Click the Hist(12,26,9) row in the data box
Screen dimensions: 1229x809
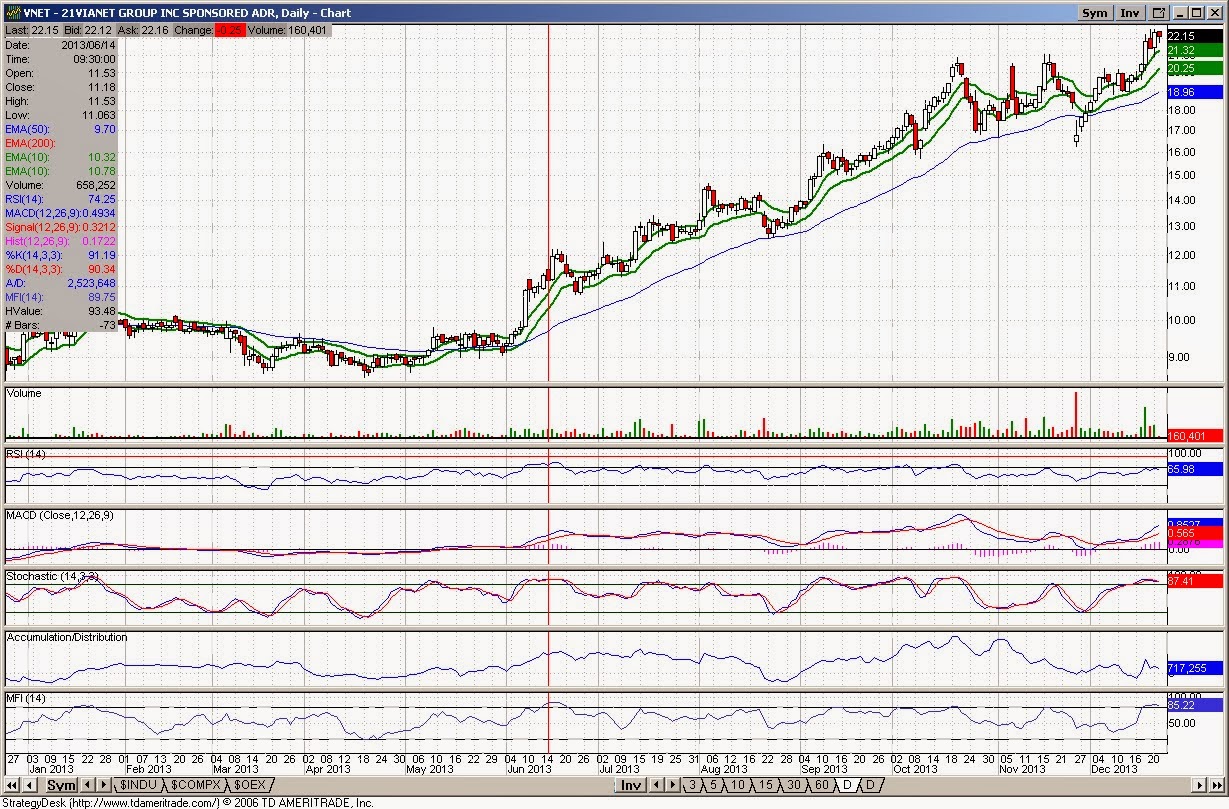pos(61,241)
